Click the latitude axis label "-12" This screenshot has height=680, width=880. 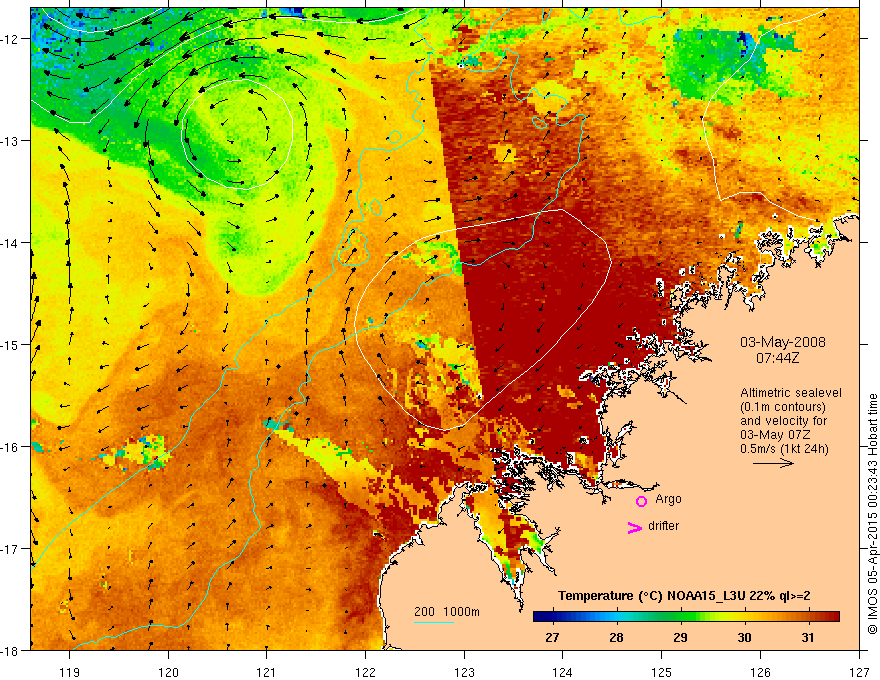tap(10, 39)
